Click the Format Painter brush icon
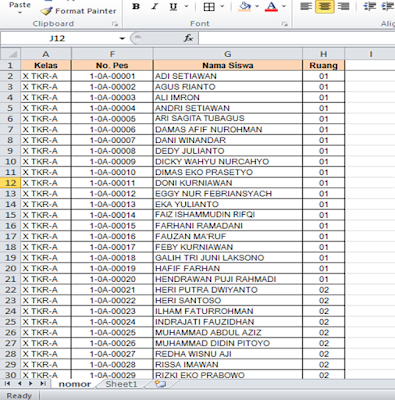This screenshot has height=400, width=395. click(46, 11)
